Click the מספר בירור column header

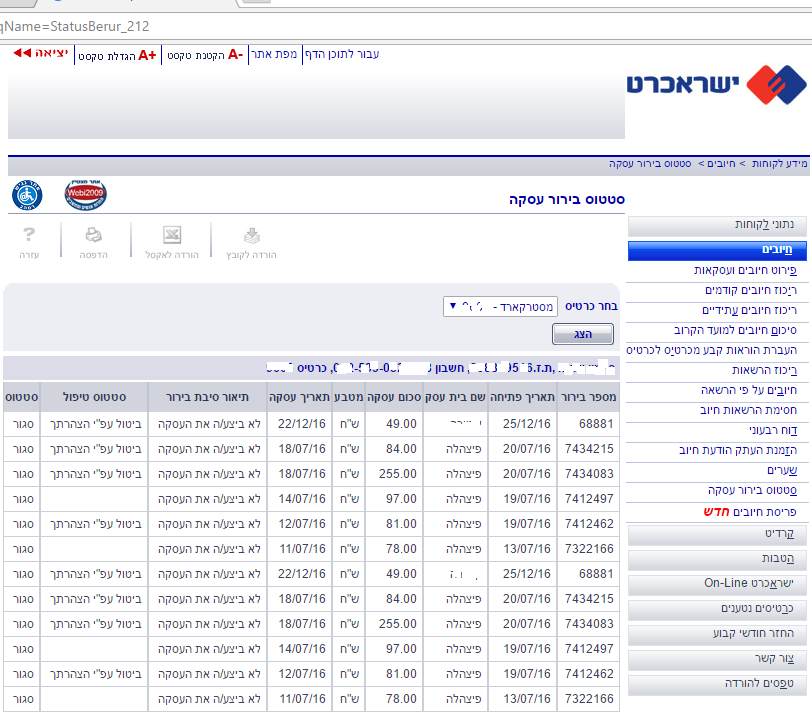pyautogui.click(x=589, y=397)
